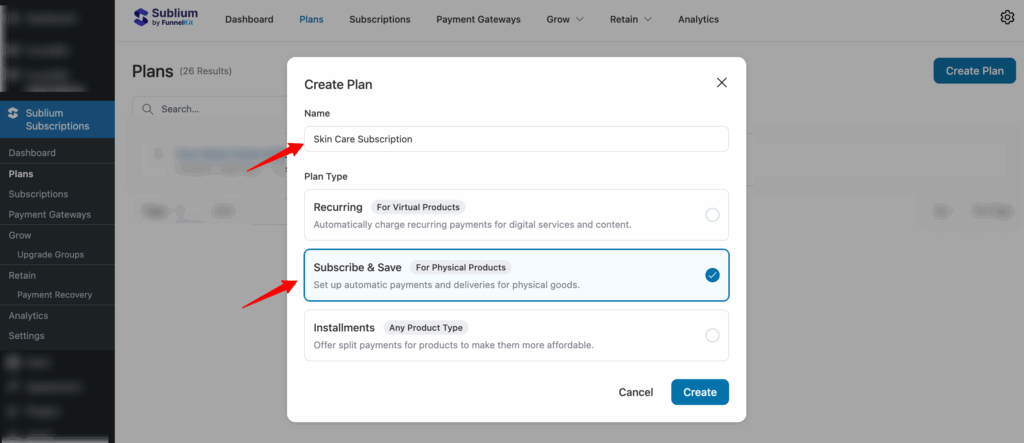Click the search magnifier icon
1024x443 pixels.
tap(148, 108)
